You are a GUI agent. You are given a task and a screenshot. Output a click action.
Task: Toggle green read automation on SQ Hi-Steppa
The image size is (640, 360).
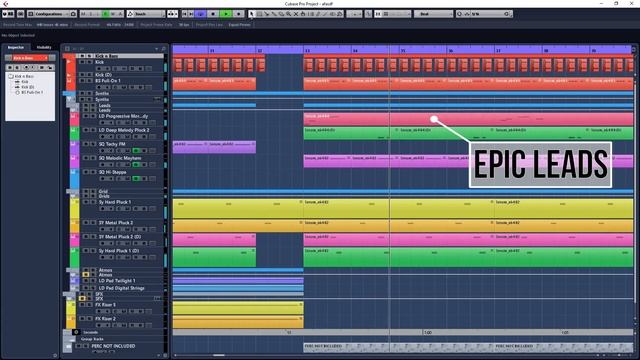pyautogui.click(x=136, y=178)
